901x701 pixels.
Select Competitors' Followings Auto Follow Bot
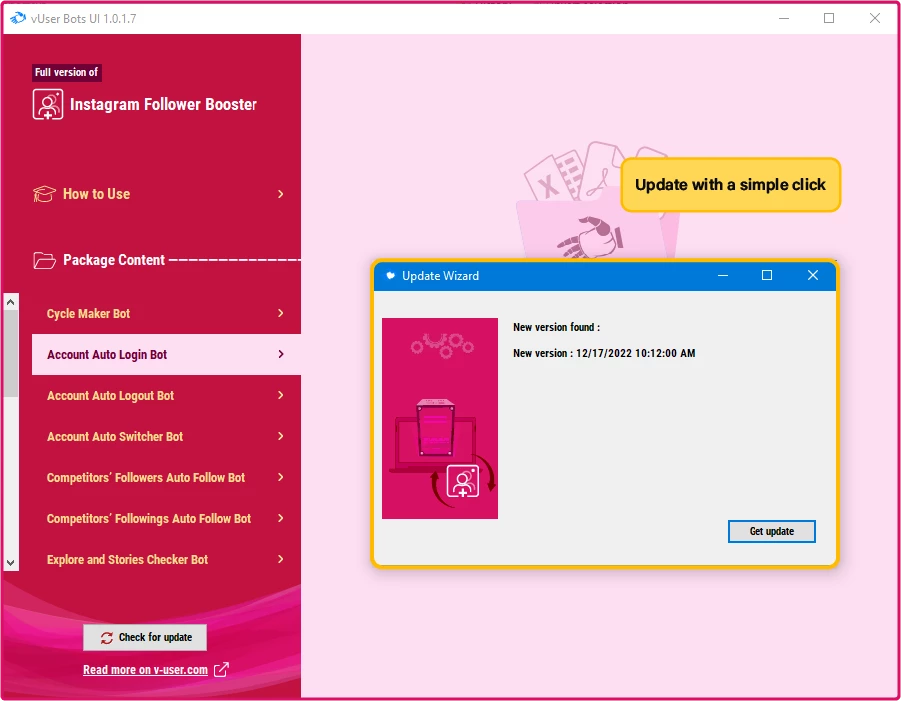166,518
